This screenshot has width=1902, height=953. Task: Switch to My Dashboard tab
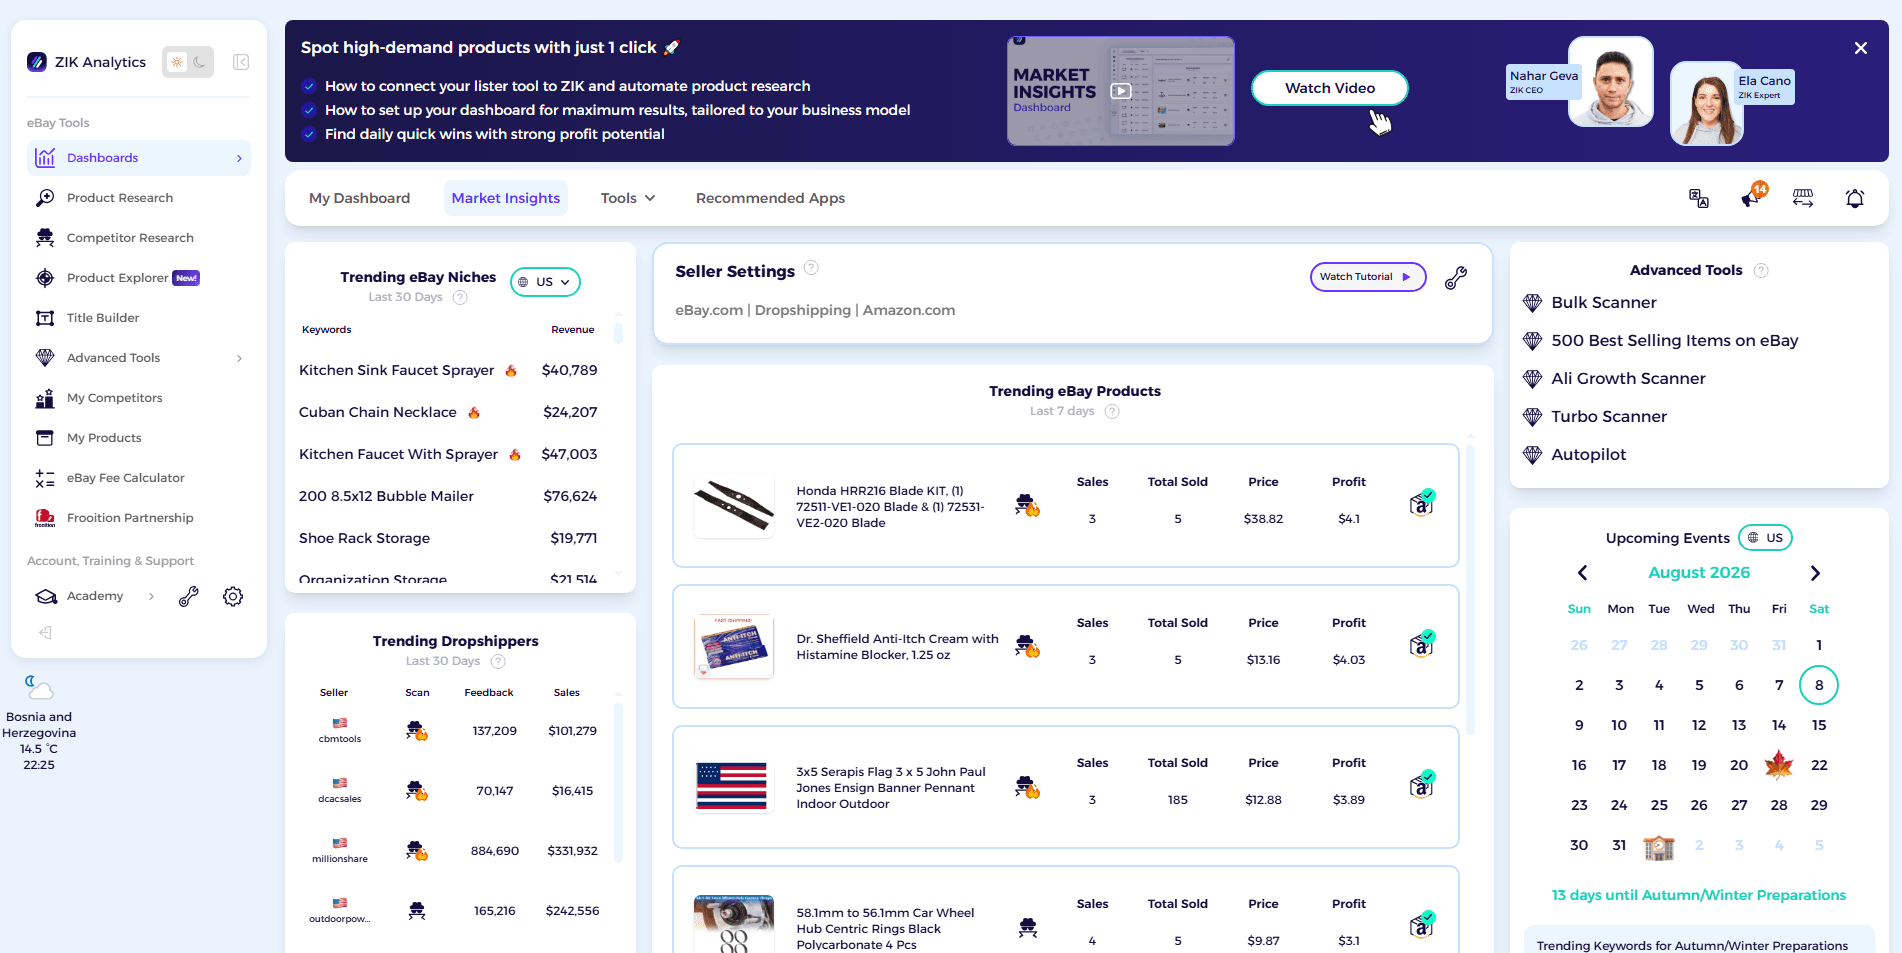point(359,198)
